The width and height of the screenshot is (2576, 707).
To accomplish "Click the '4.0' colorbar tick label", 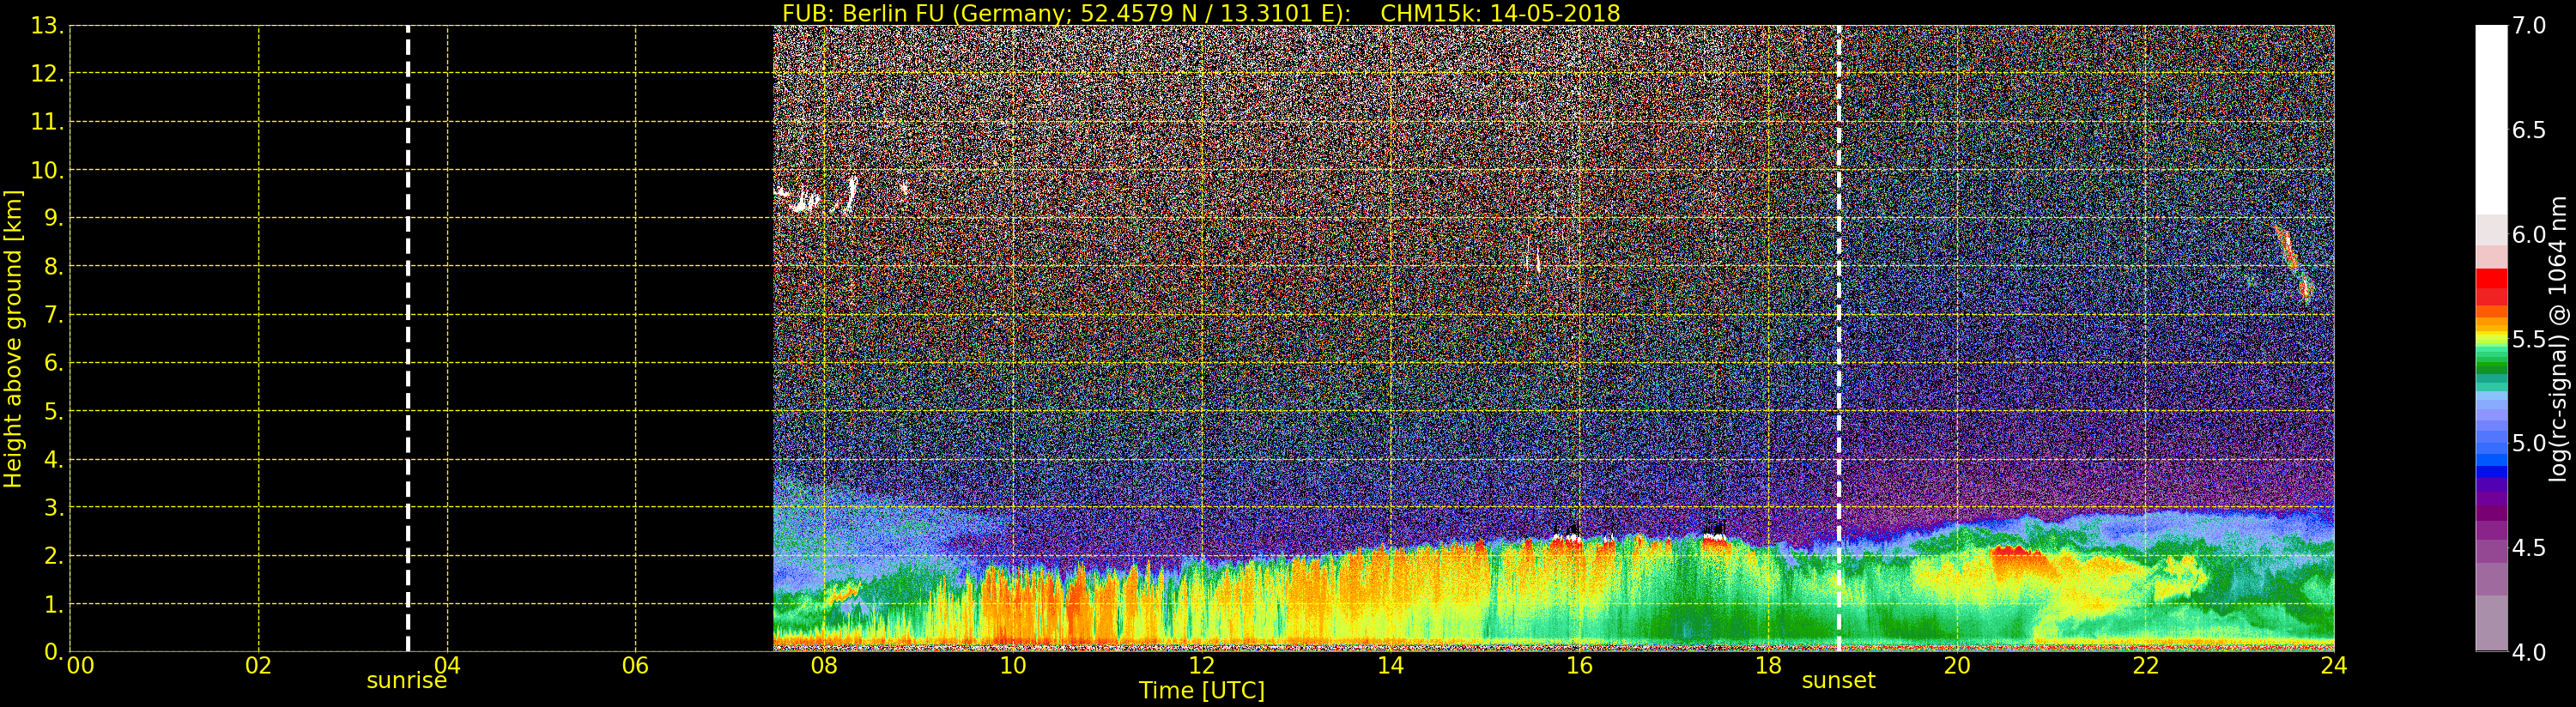I will pos(2529,652).
